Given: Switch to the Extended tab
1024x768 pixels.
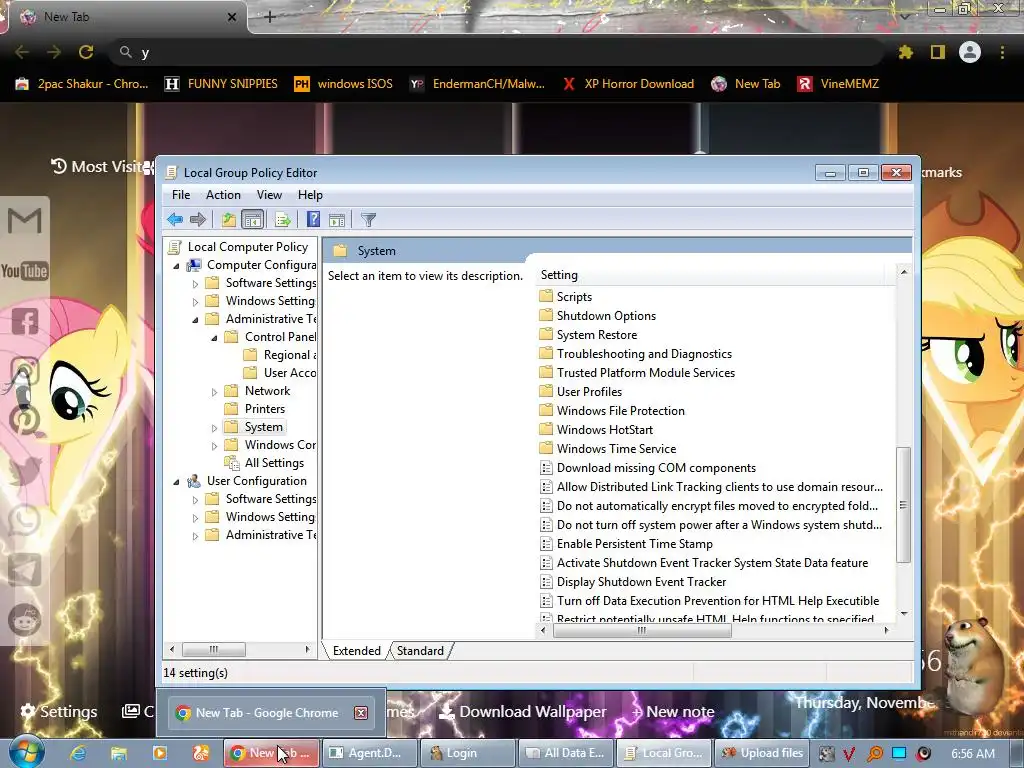Looking at the screenshot, I should [357, 650].
